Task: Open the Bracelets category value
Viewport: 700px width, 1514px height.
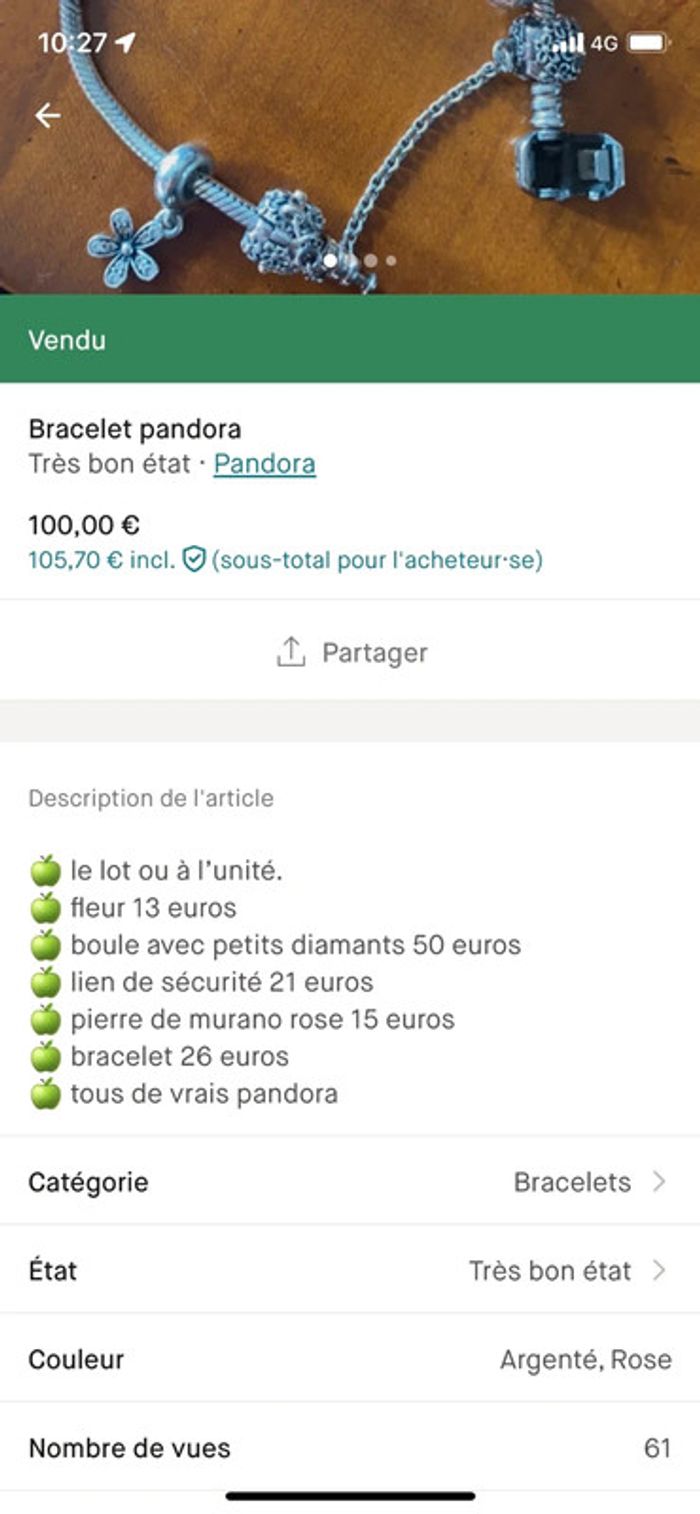Action: coord(572,1182)
